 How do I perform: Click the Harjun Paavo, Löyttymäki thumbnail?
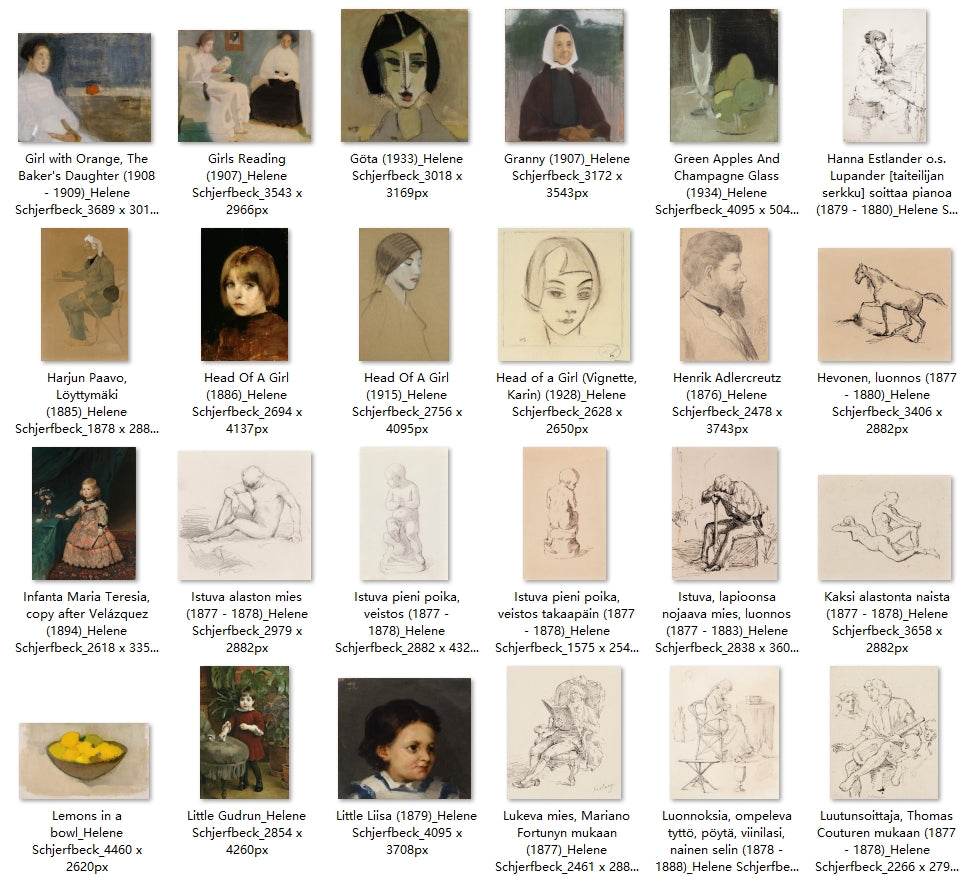[85, 294]
